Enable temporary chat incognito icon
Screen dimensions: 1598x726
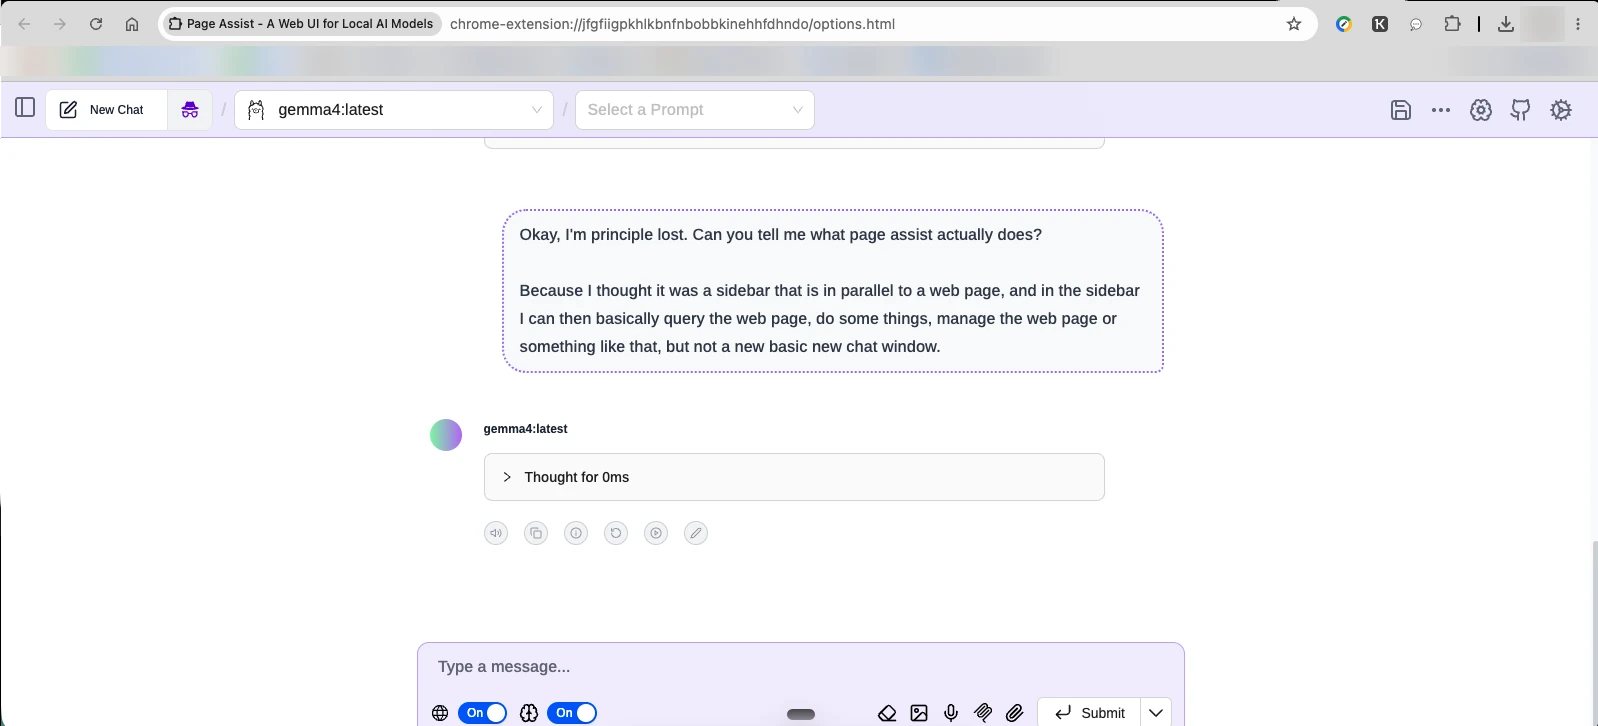click(x=190, y=110)
